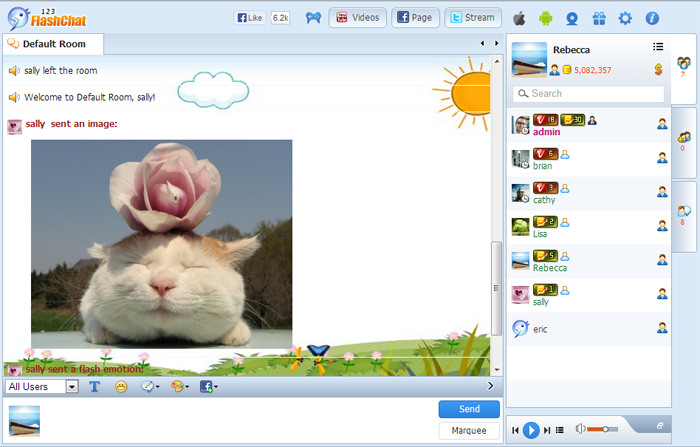700x447 pixels.
Task: Open the text font formatting tool
Action: click(x=95, y=387)
